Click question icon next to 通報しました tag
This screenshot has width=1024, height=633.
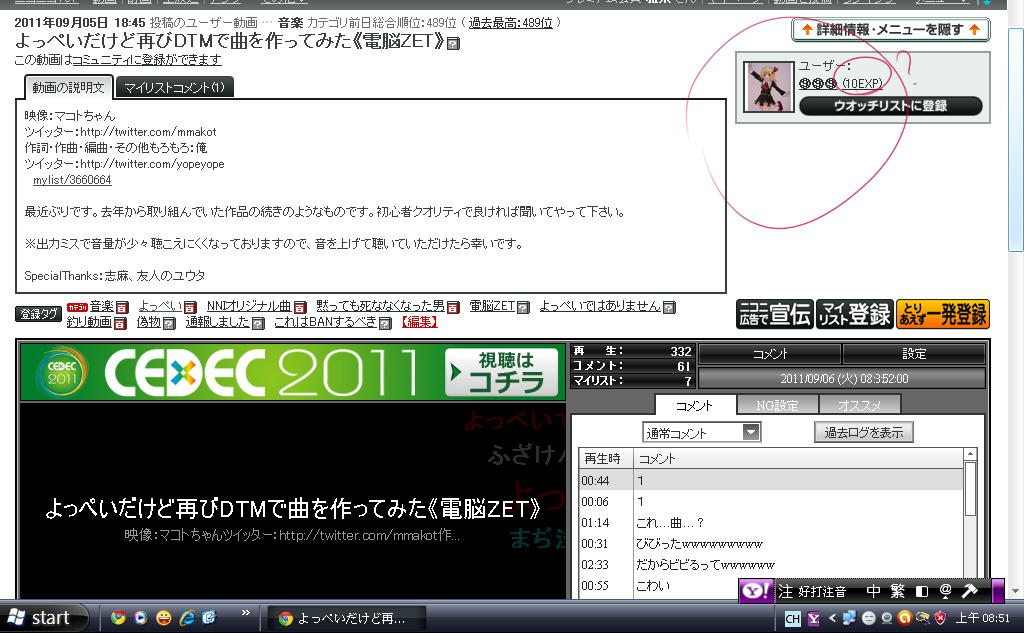pos(258,323)
